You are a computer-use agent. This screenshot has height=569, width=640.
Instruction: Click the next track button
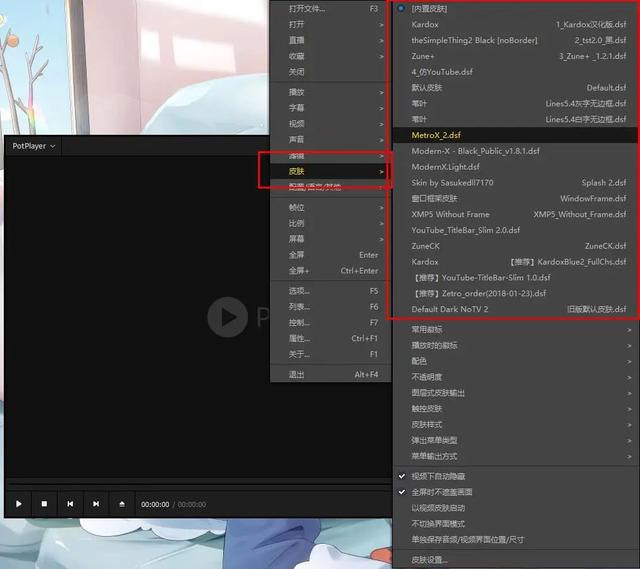(96, 504)
